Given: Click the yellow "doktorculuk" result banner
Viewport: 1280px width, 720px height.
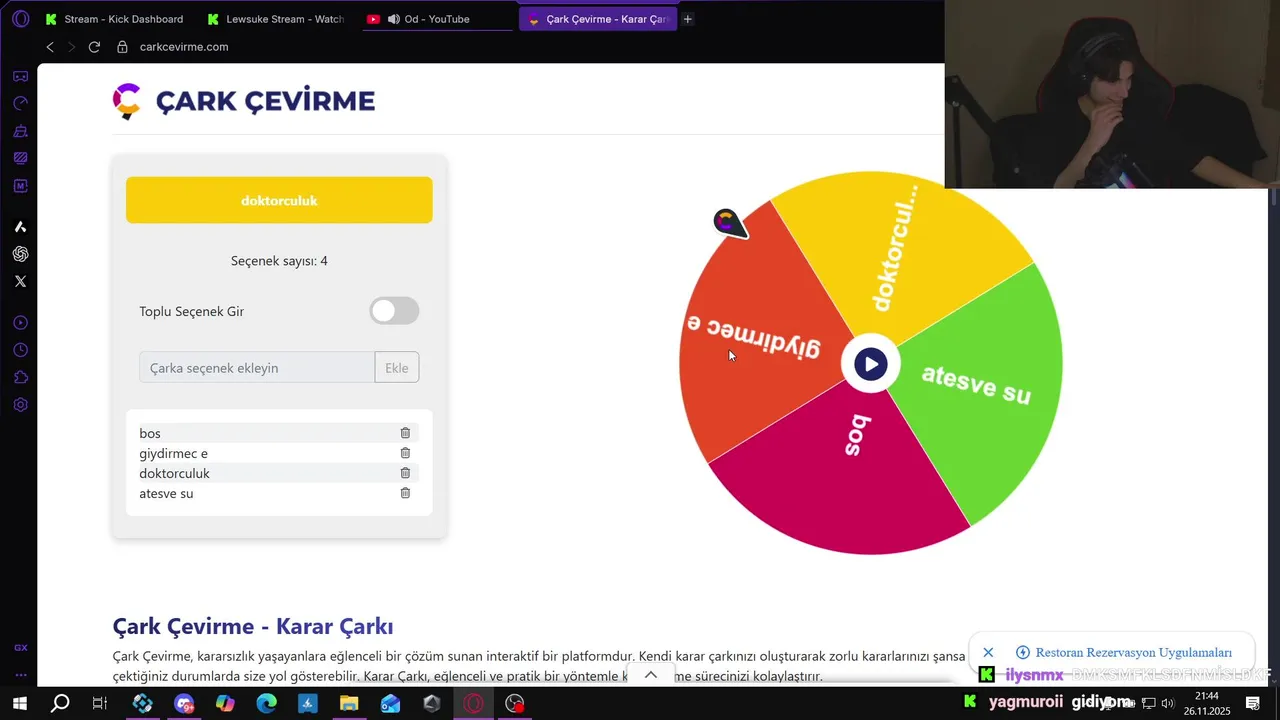Looking at the screenshot, I should pyautogui.click(x=279, y=200).
